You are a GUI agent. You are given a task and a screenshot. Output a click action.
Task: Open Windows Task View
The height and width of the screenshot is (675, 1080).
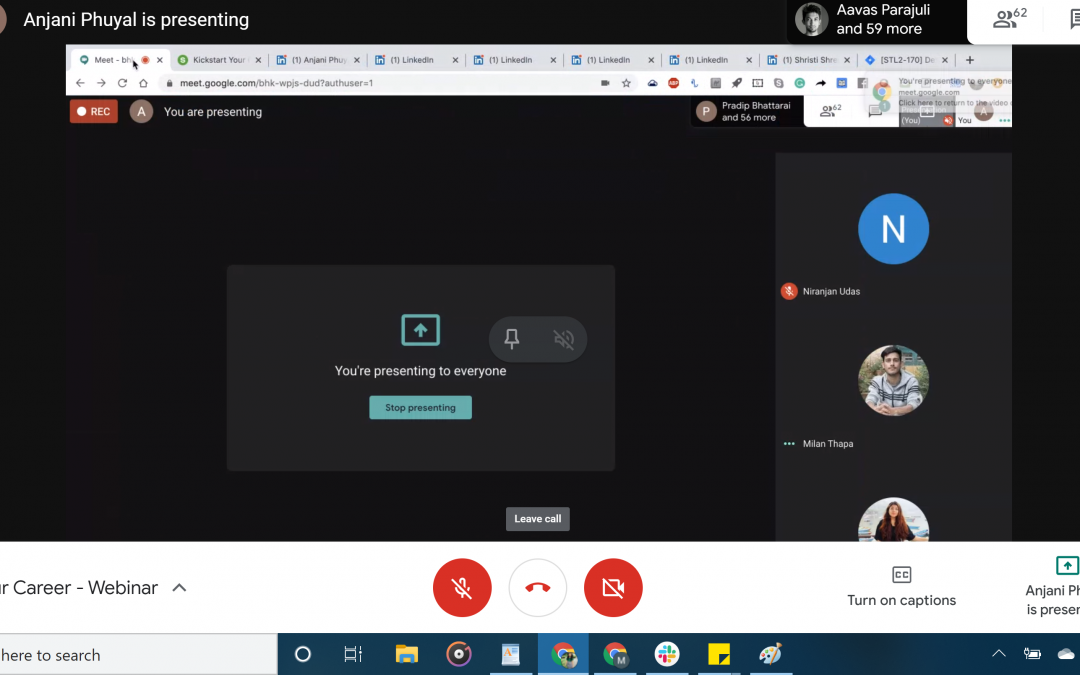353,654
